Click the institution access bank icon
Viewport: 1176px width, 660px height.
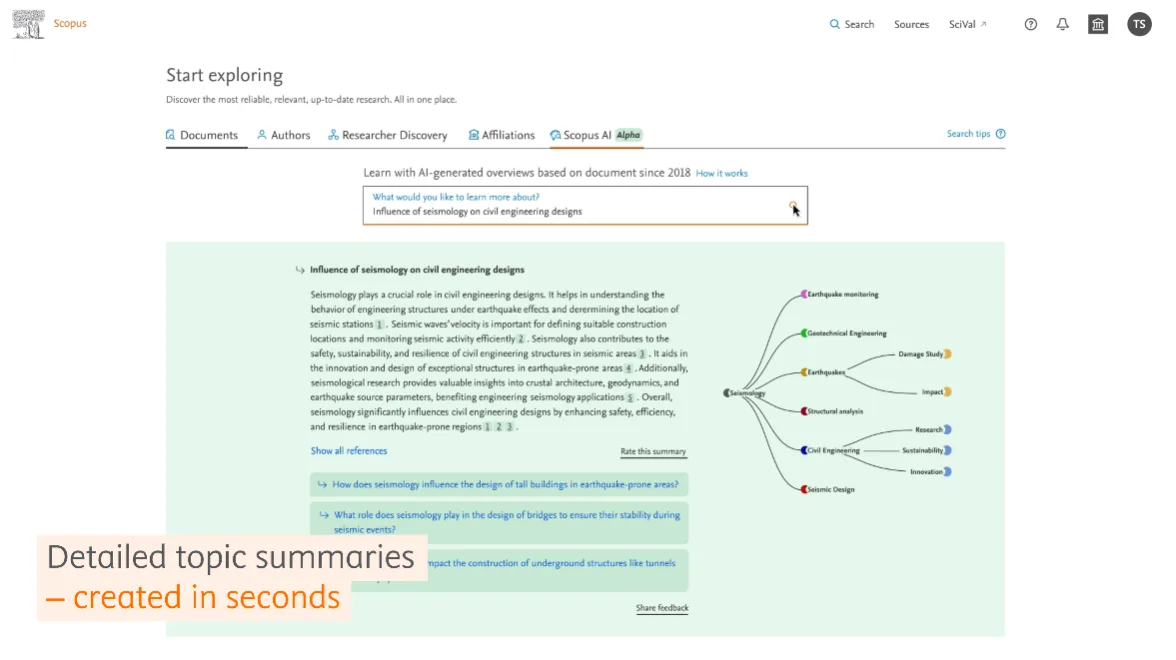(x=1098, y=24)
